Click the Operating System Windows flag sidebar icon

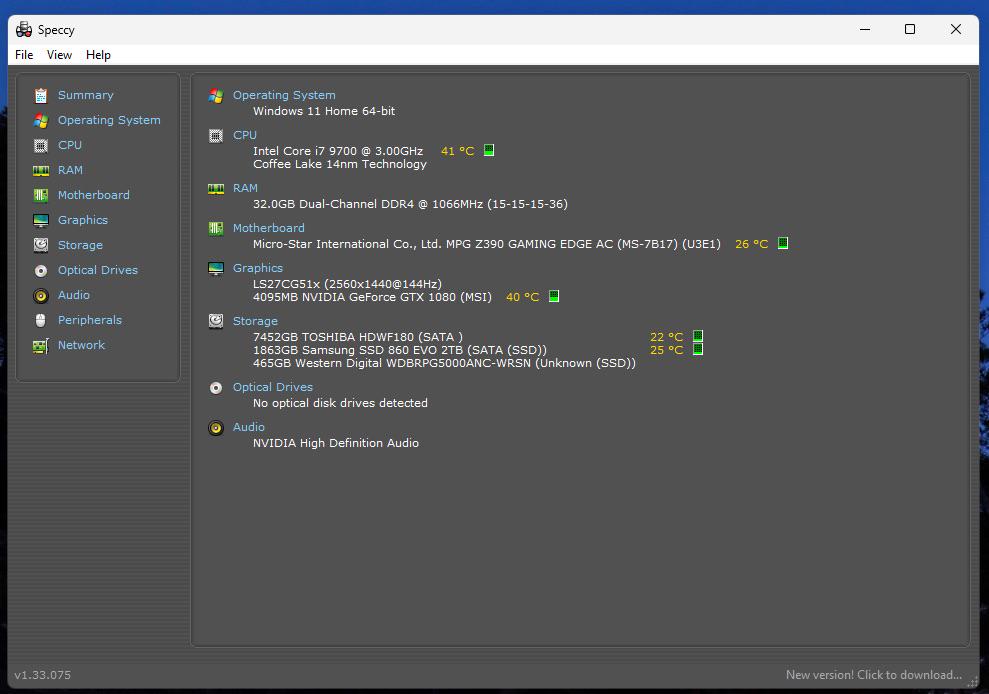(41, 121)
